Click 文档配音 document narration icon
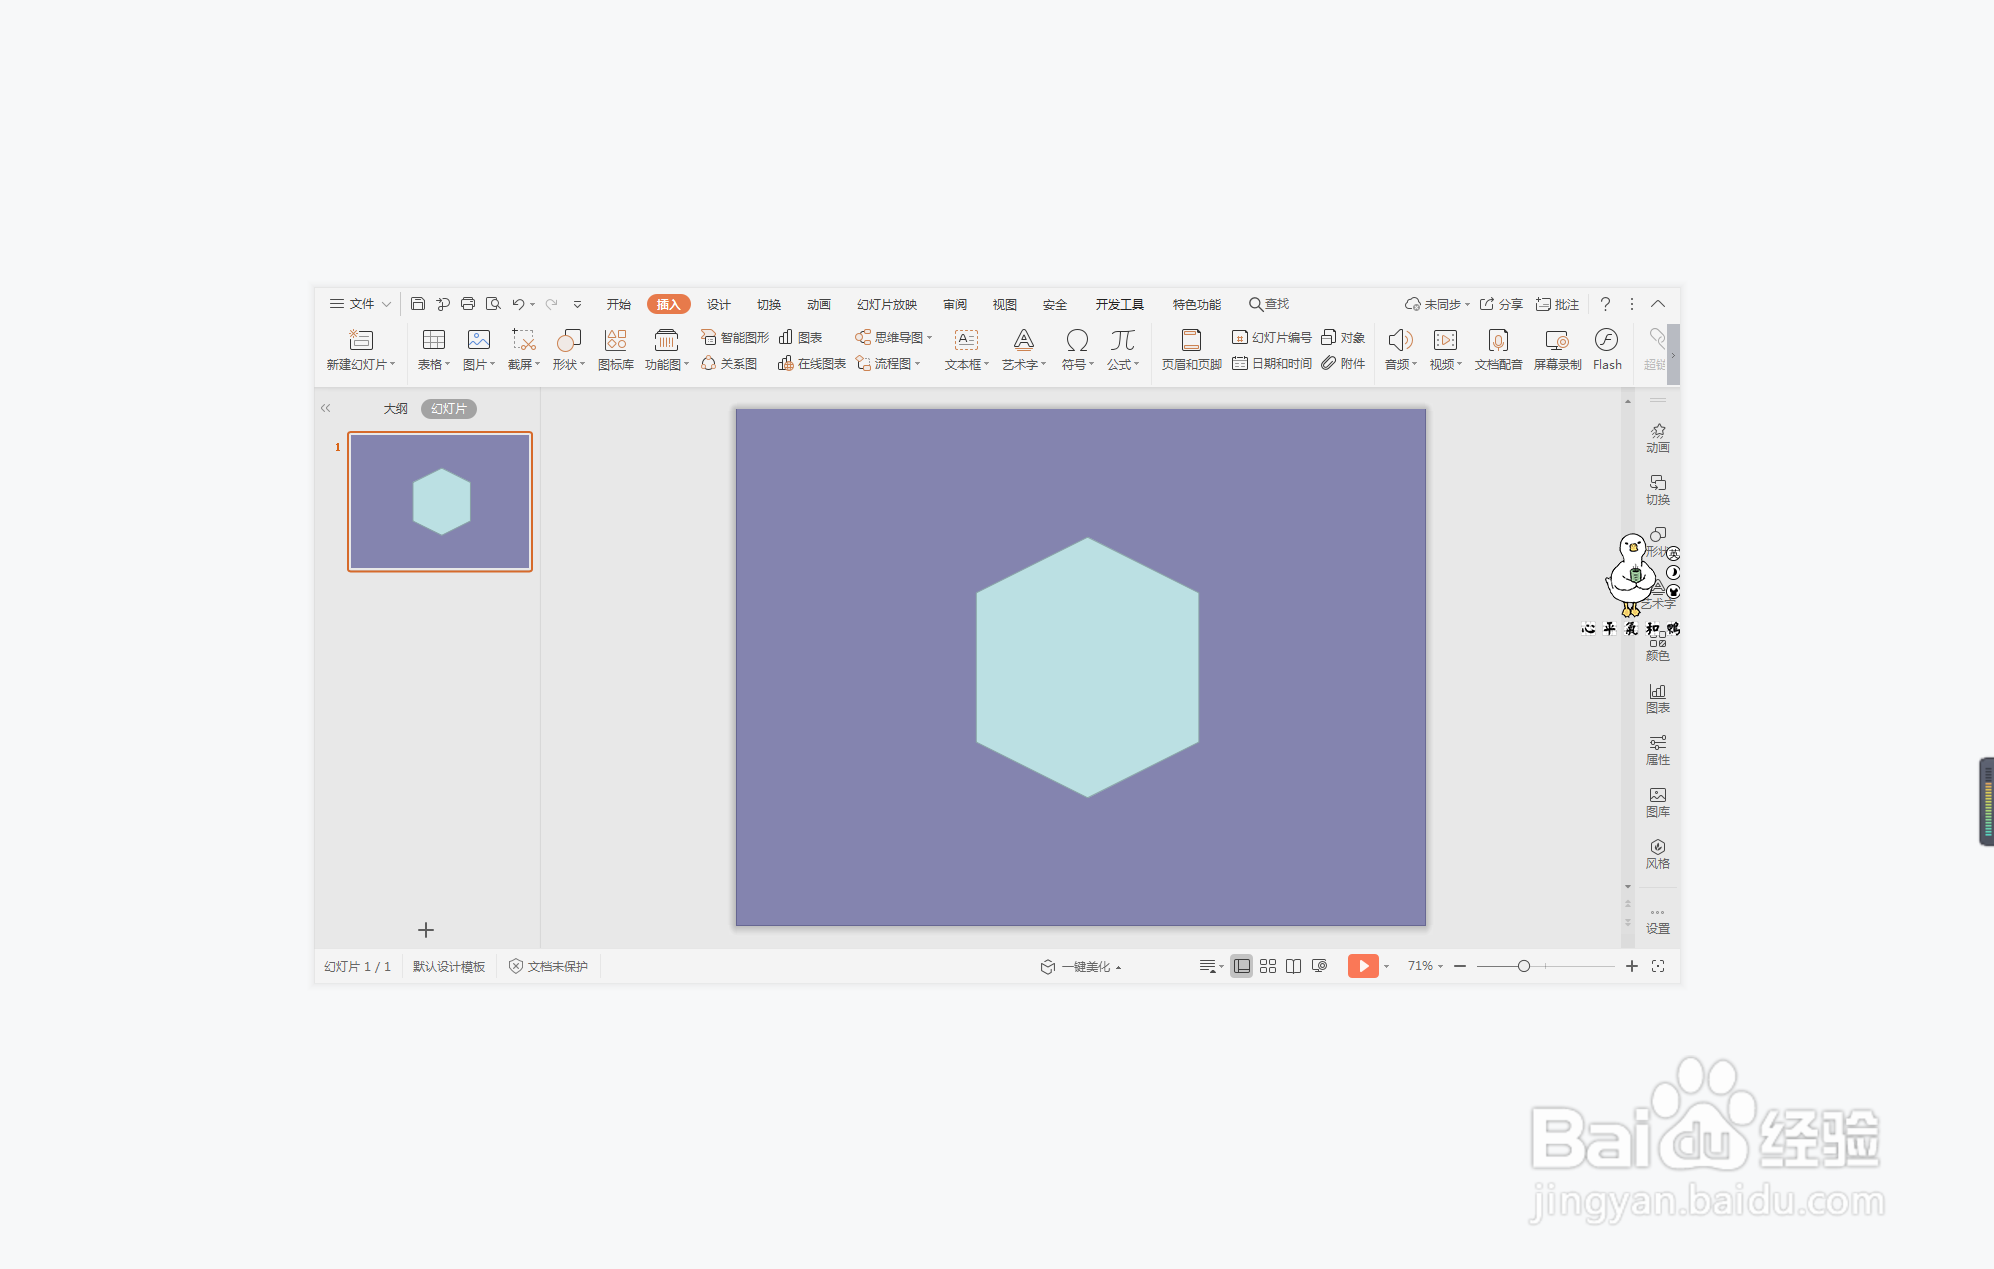The width and height of the screenshot is (1994, 1269). (1498, 350)
